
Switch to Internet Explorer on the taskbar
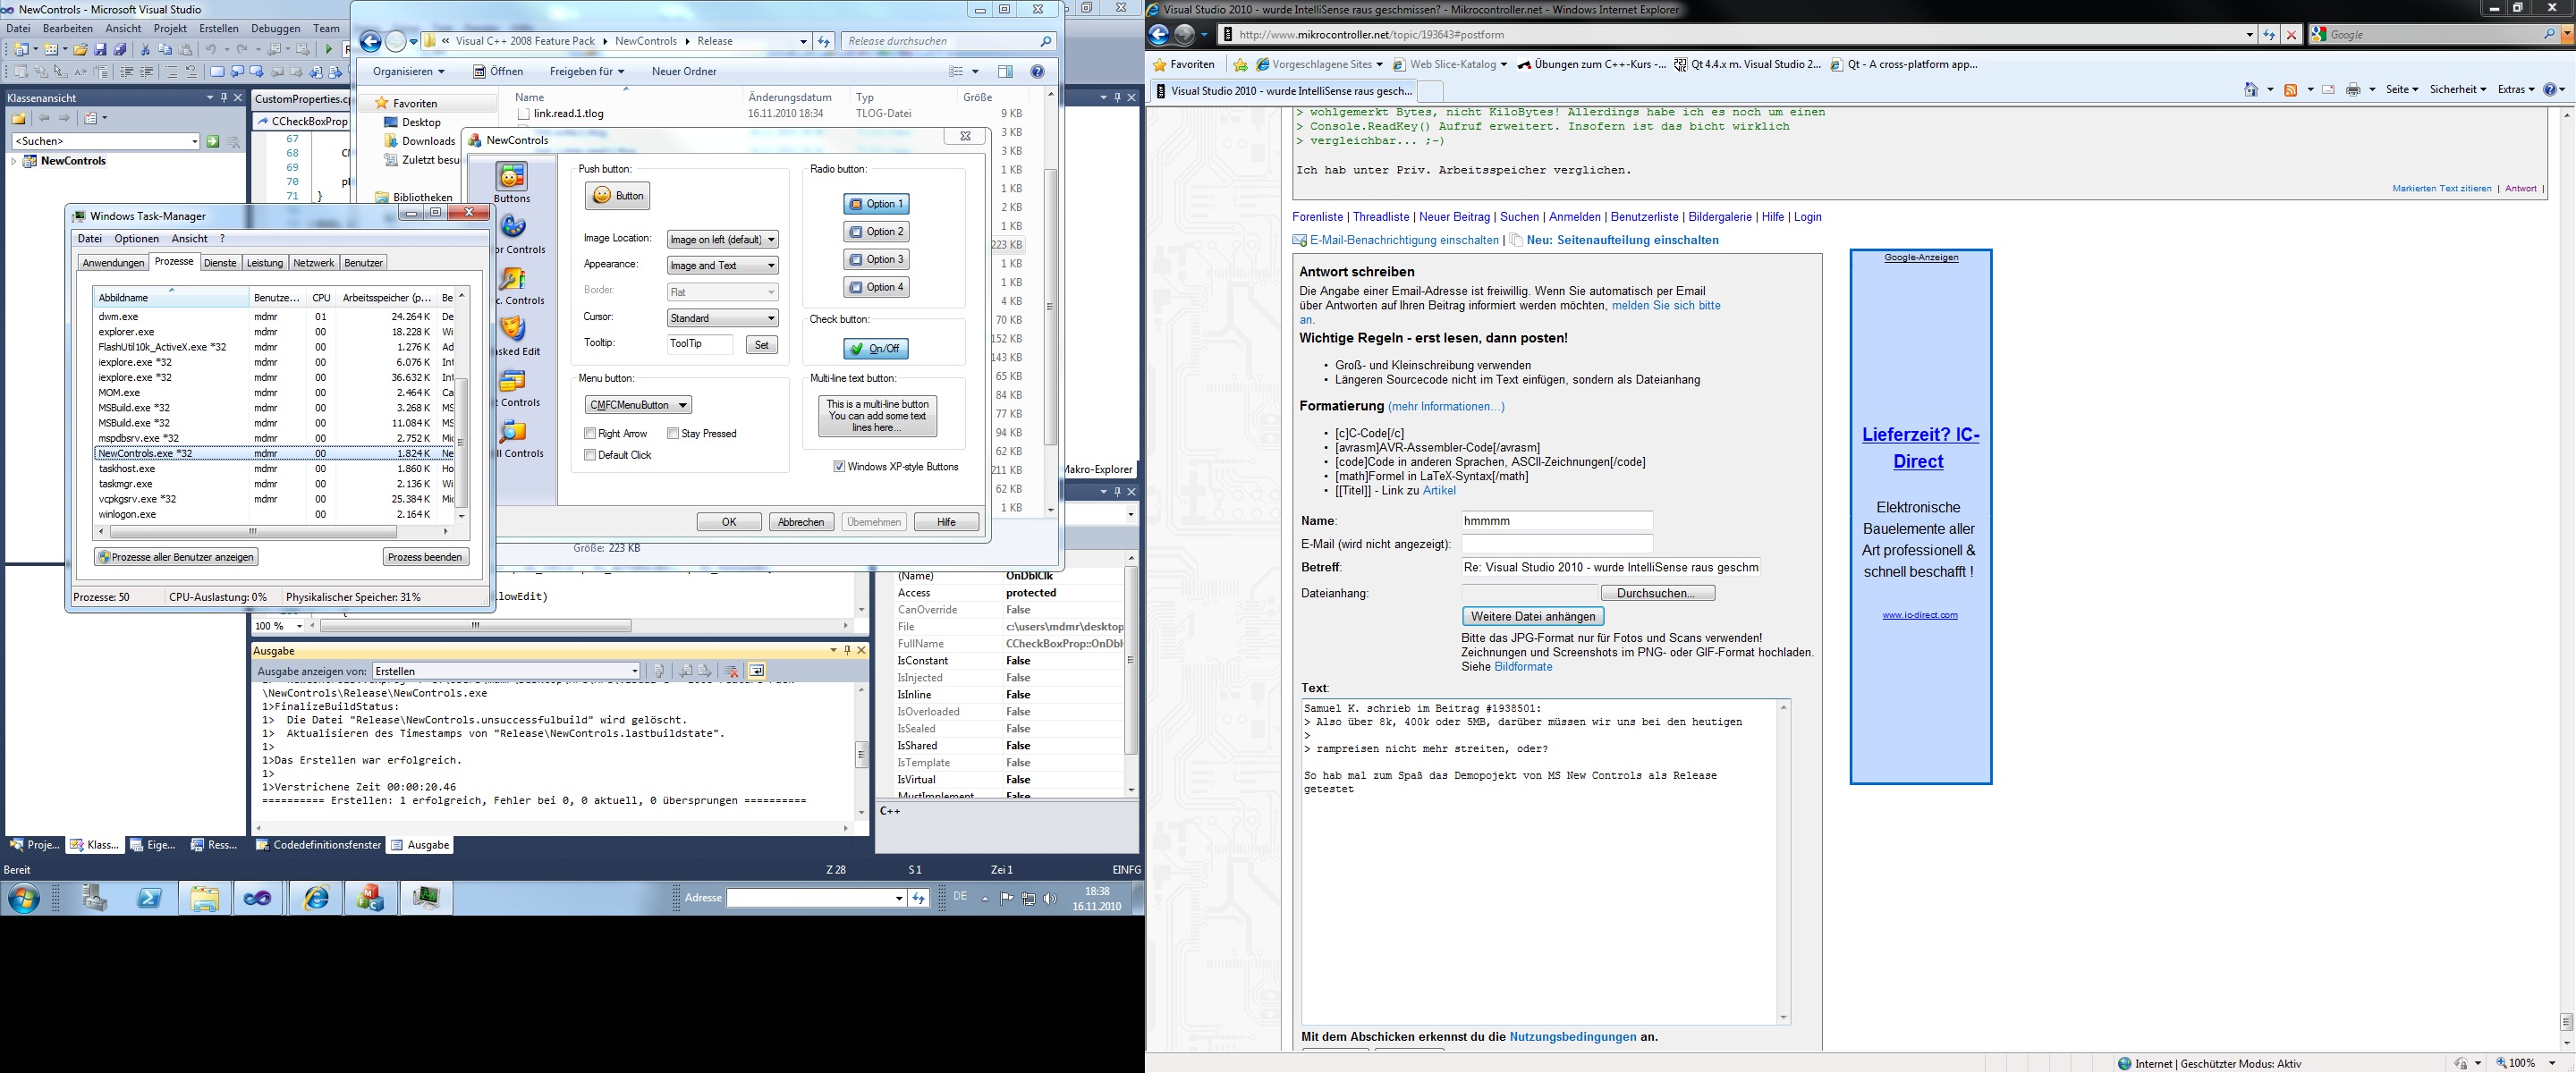(x=316, y=898)
